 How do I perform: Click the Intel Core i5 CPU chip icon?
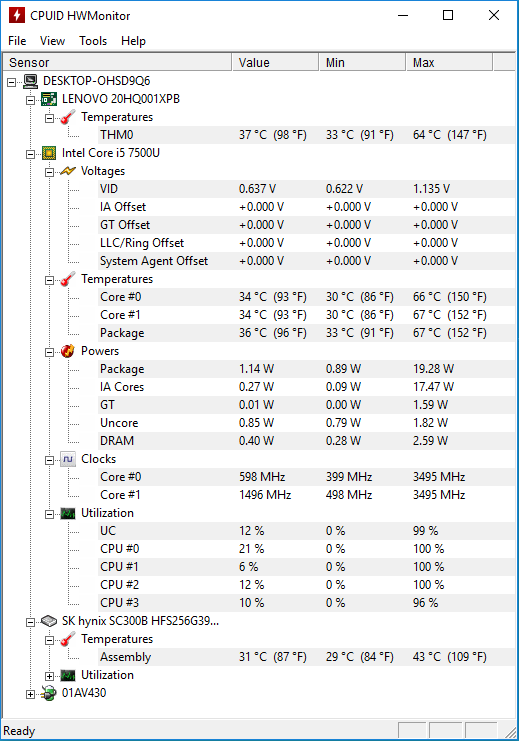click(49, 153)
